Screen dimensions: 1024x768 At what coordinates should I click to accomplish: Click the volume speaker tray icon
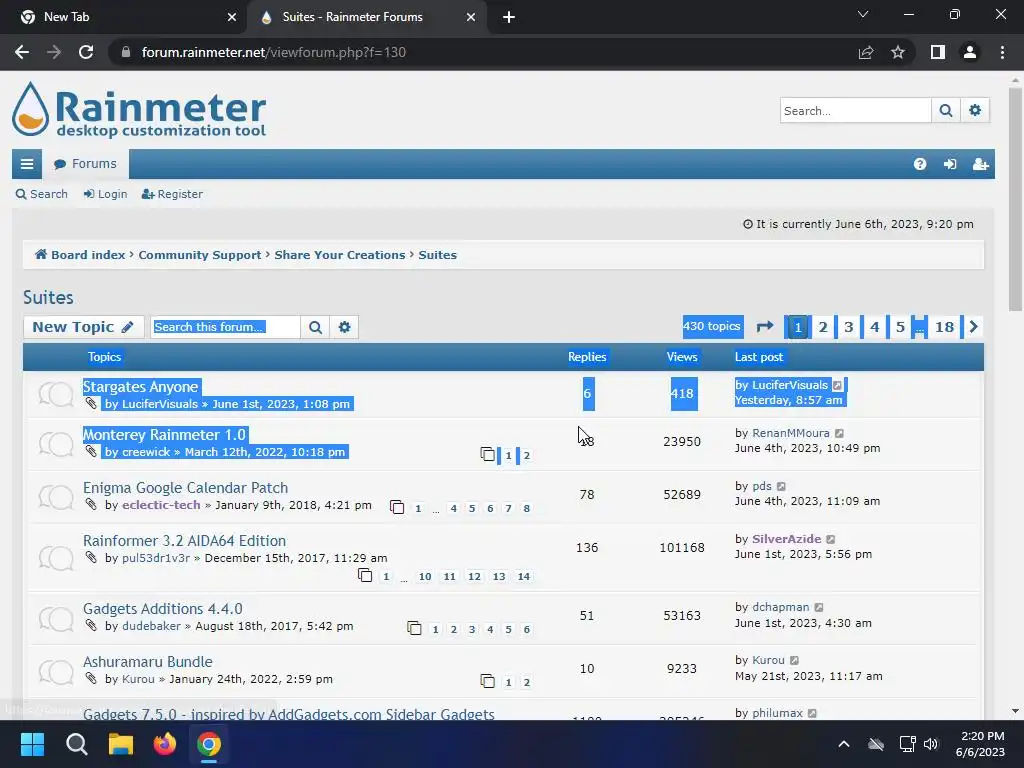point(931,744)
